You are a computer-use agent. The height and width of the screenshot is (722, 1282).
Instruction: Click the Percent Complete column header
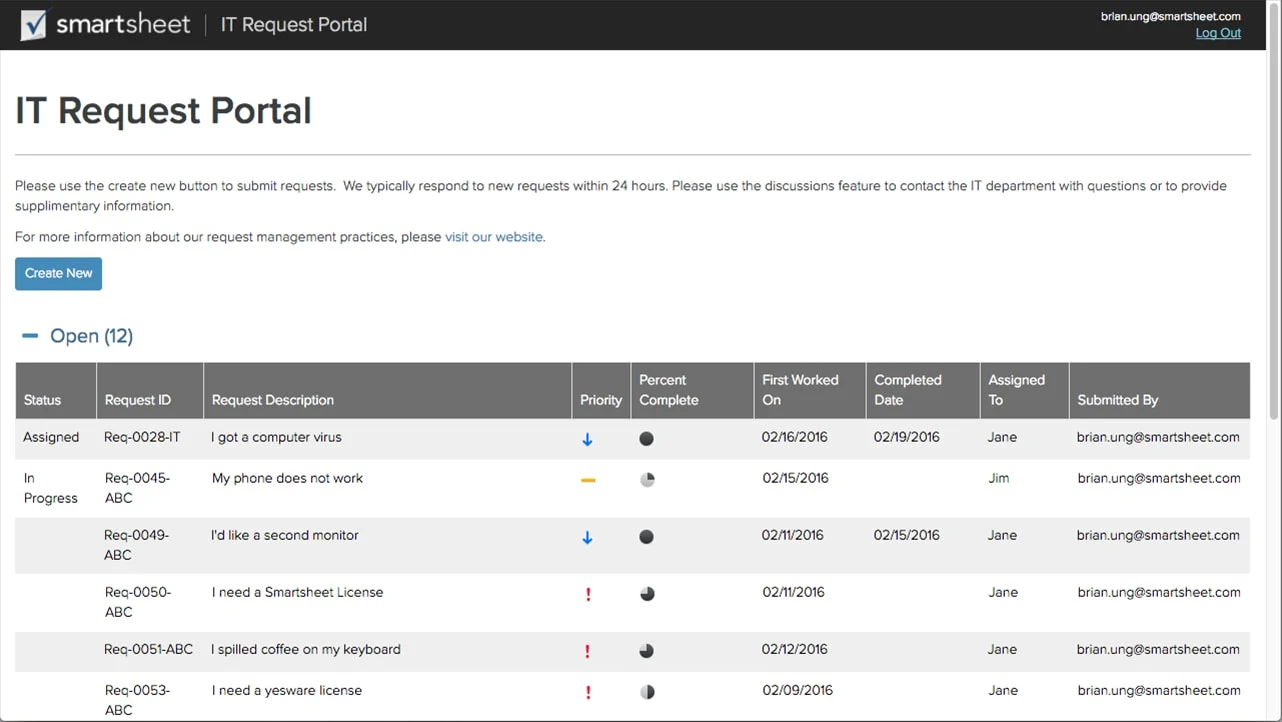[692, 390]
